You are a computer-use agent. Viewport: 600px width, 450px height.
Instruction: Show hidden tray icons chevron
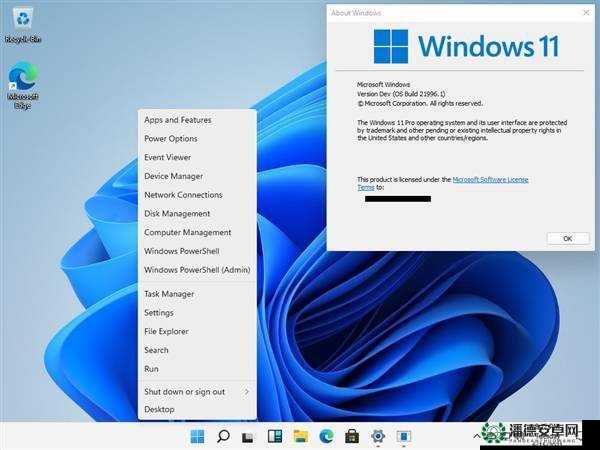point(476,436)
